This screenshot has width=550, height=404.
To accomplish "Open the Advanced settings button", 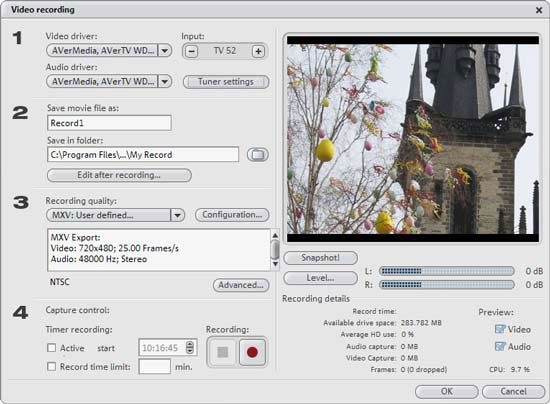I will 241,285.
